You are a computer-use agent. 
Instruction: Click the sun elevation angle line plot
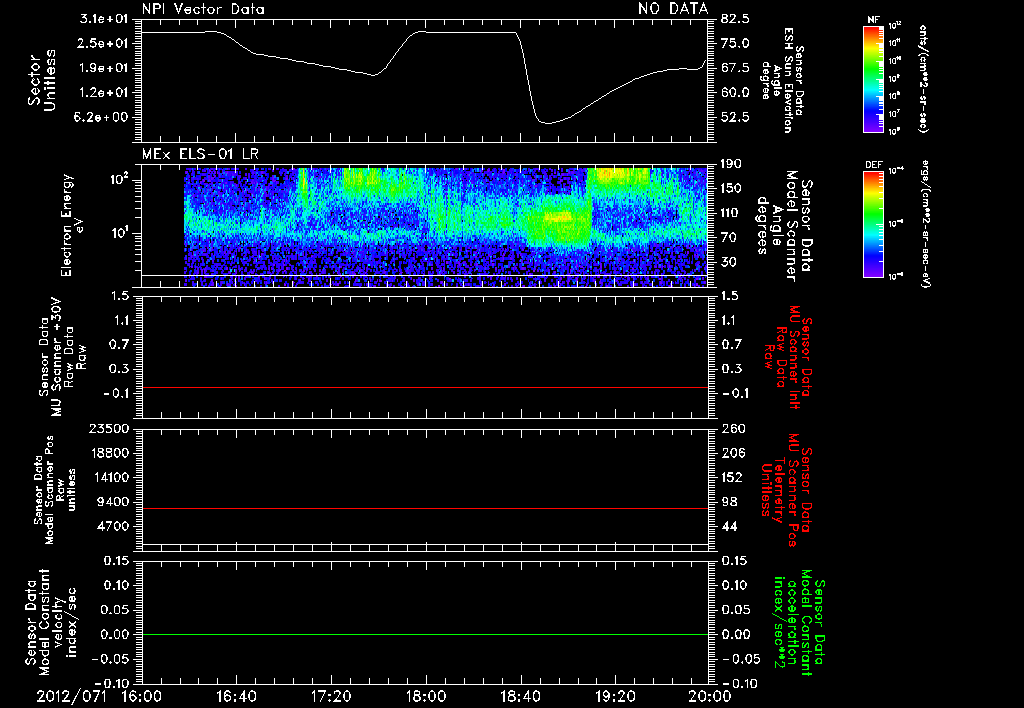pyautogui.click(x=424, y=80)
